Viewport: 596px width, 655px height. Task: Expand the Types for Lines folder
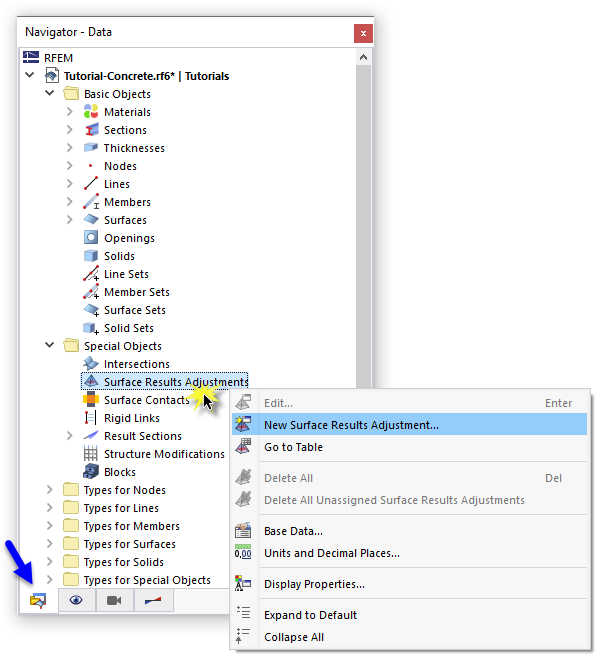[49, 508]
